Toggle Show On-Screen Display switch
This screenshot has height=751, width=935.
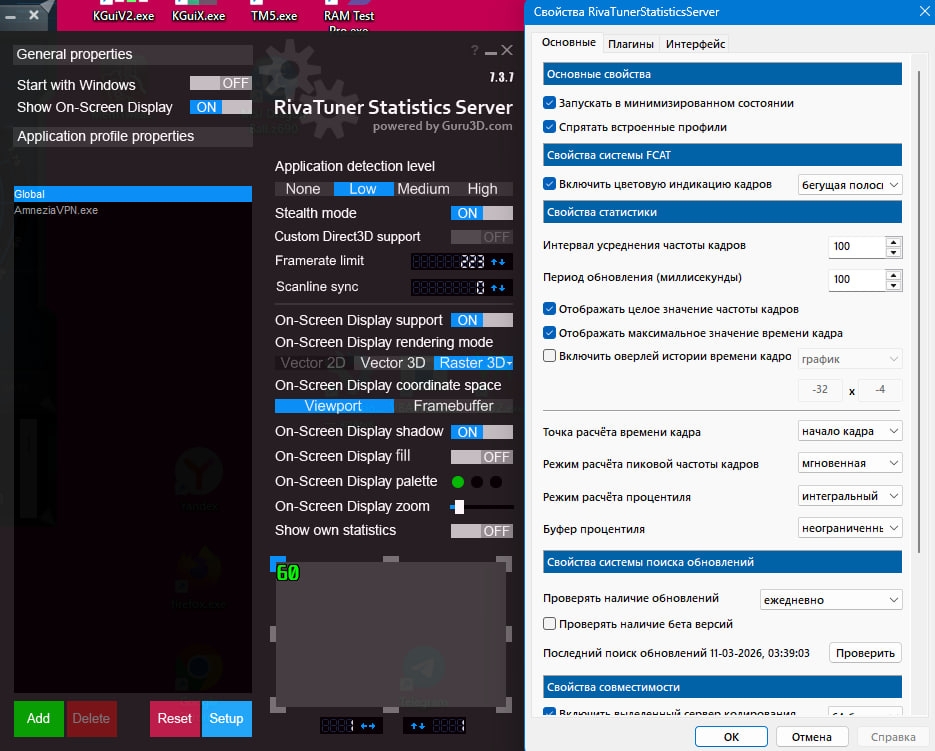(221, 107)
